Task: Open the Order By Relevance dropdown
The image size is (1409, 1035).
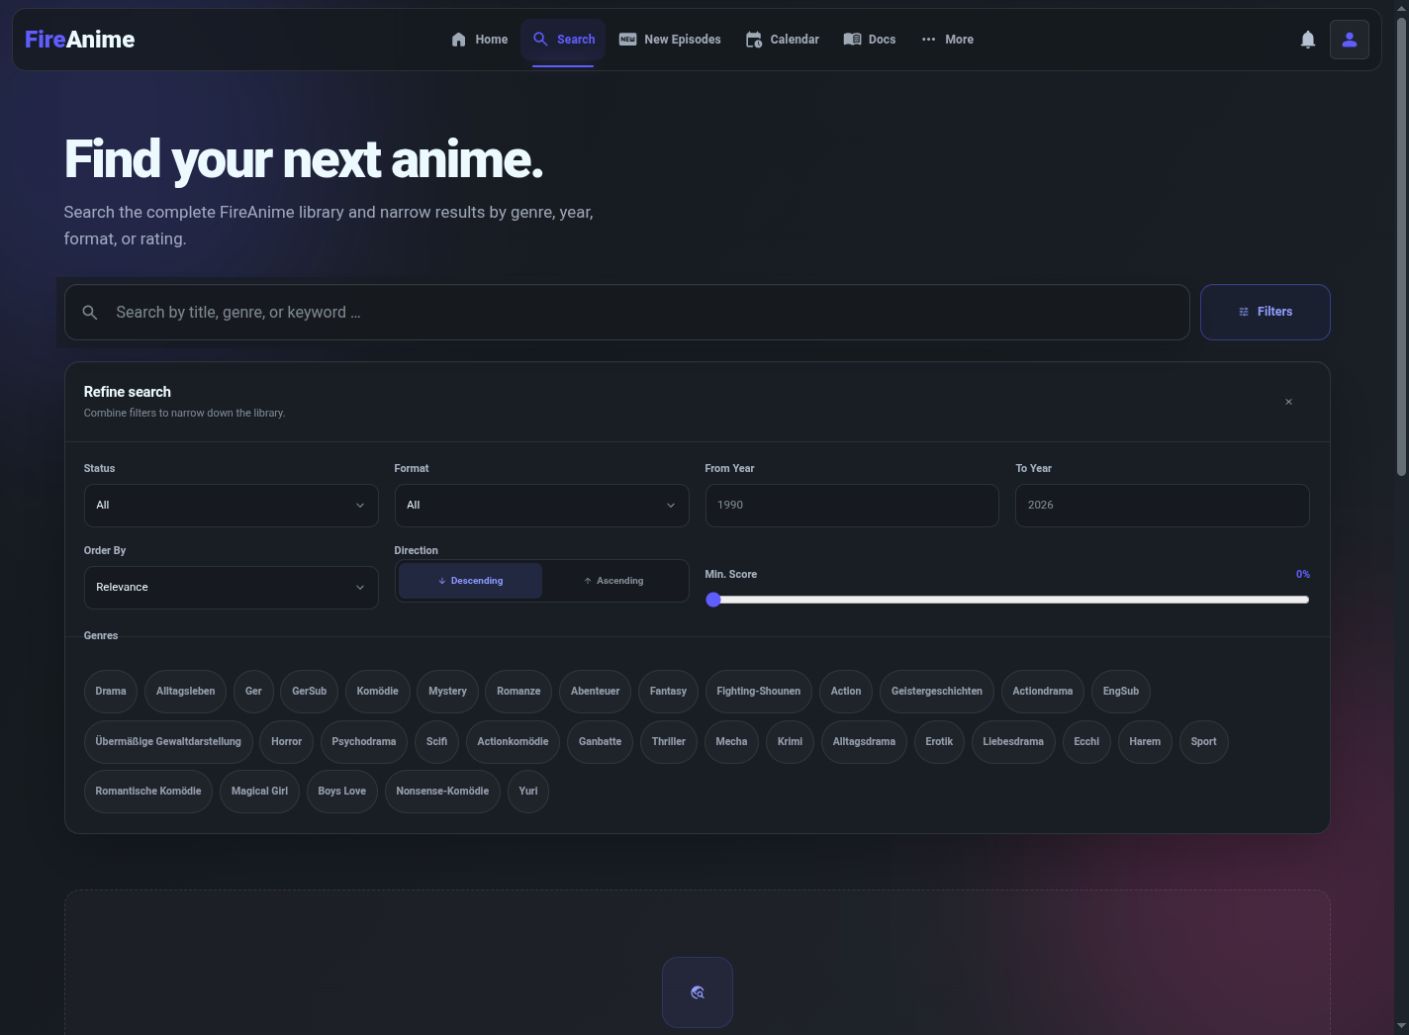Action: 231,588
